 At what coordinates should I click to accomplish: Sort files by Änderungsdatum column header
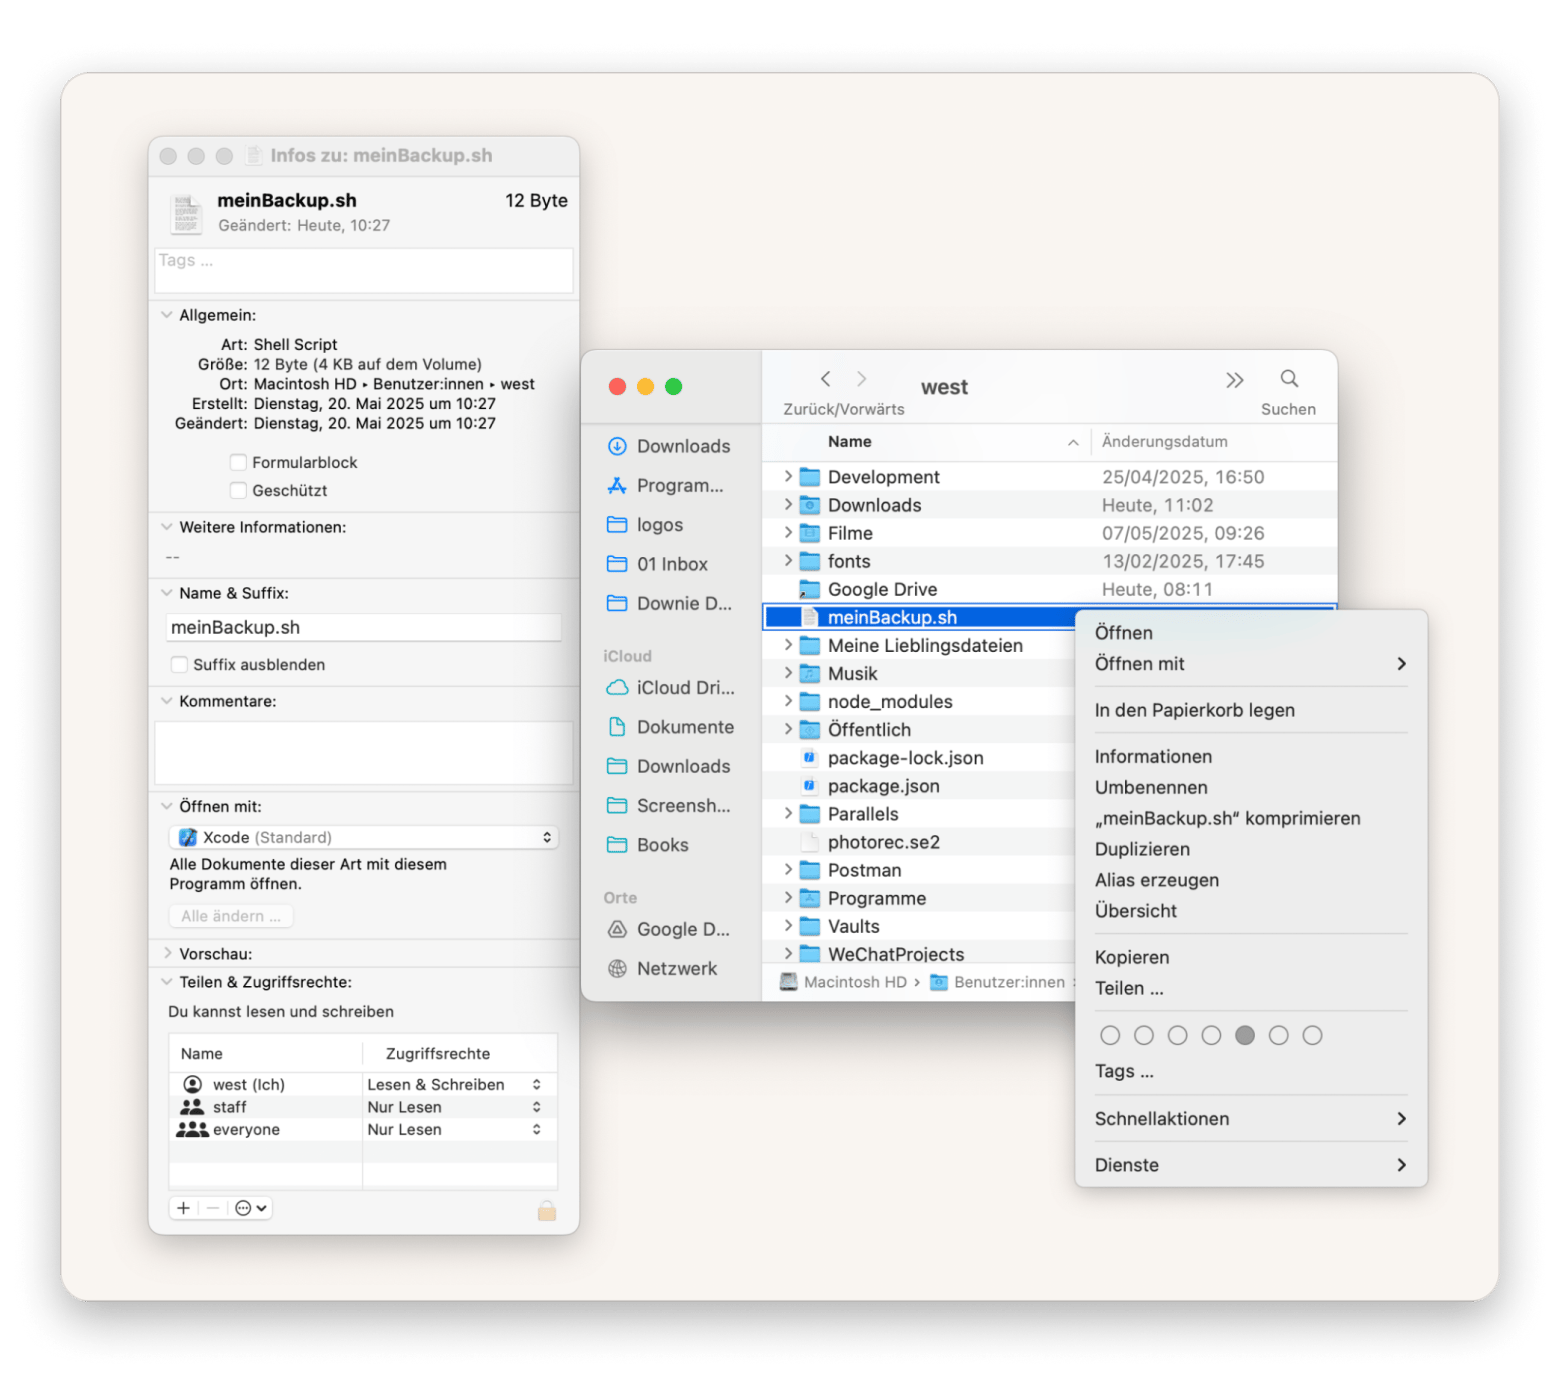pos(1164,442)
